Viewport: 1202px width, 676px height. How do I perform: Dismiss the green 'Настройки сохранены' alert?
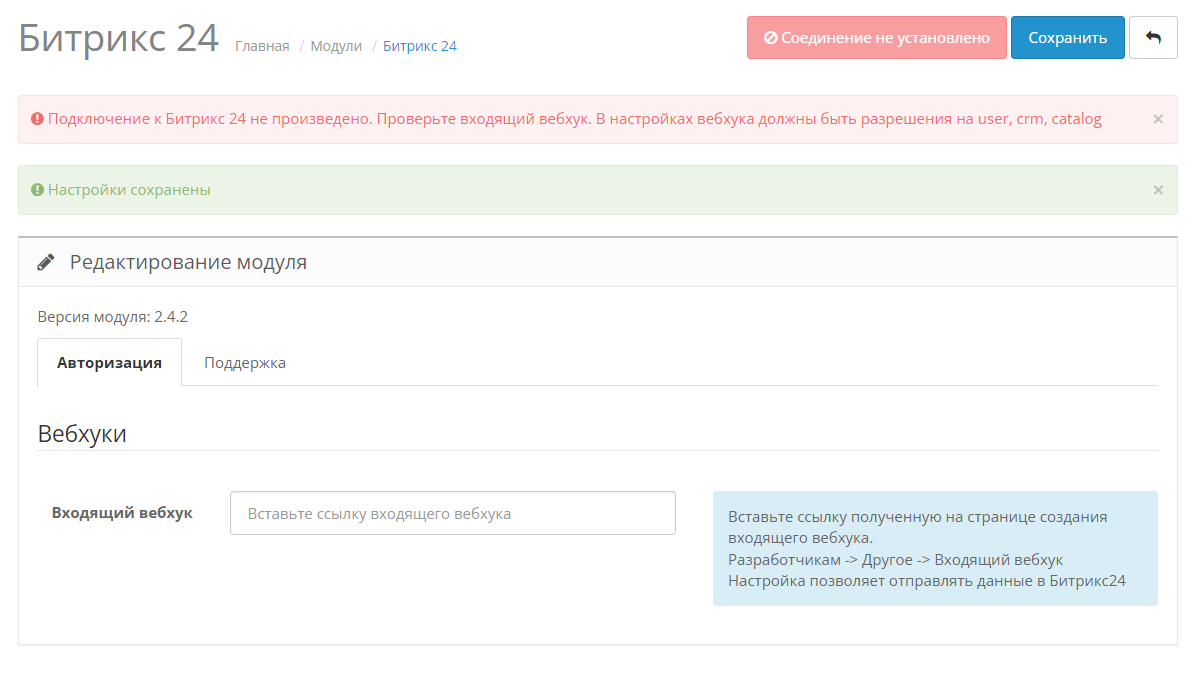click(1158, 190)
